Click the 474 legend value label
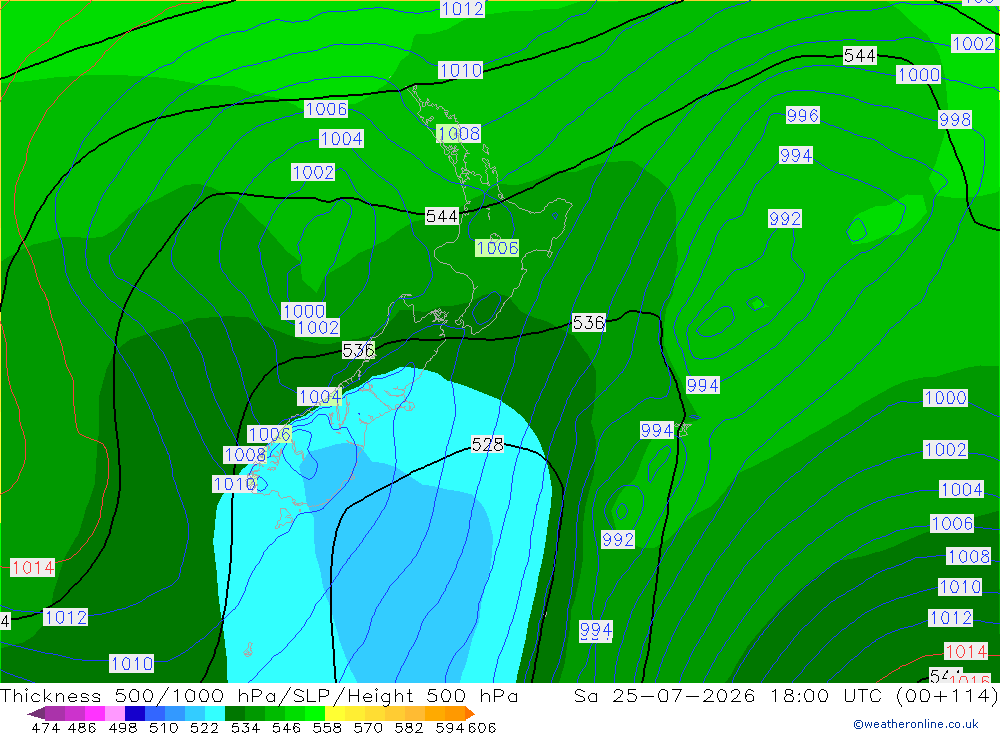This screenshot has height=733, width=1000. click(x=45, y=727)
